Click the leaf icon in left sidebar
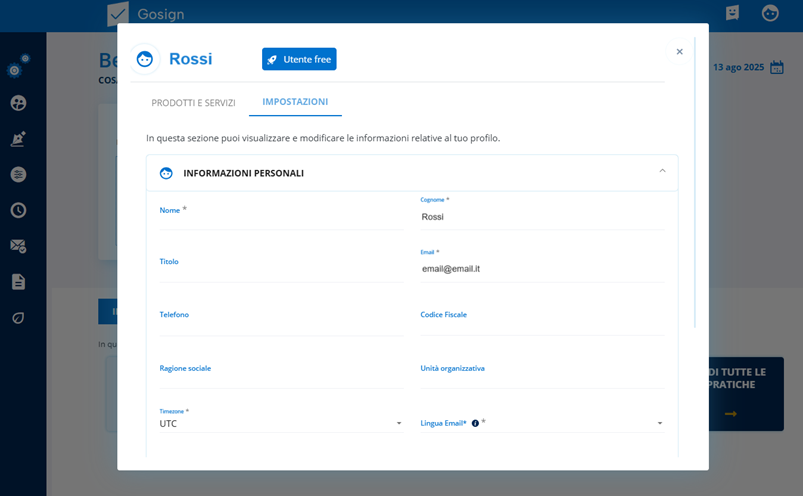803x496 pixels. pos(18,317)
